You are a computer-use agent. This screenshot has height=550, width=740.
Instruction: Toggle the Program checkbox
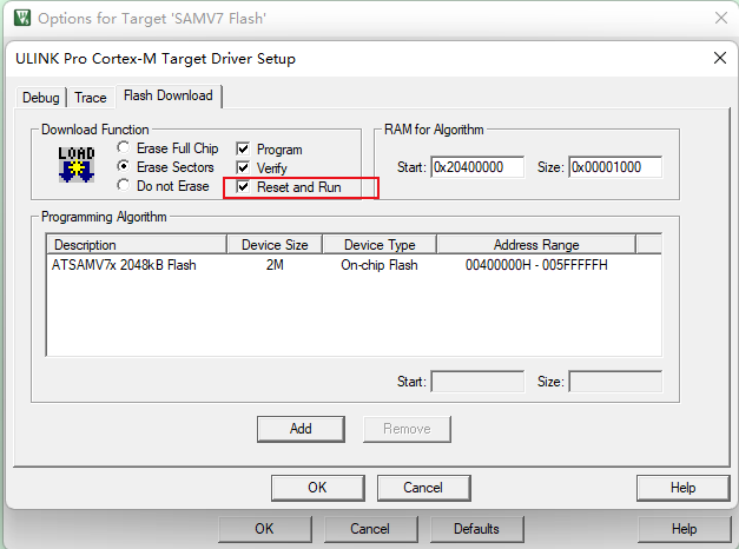[243, 149]
